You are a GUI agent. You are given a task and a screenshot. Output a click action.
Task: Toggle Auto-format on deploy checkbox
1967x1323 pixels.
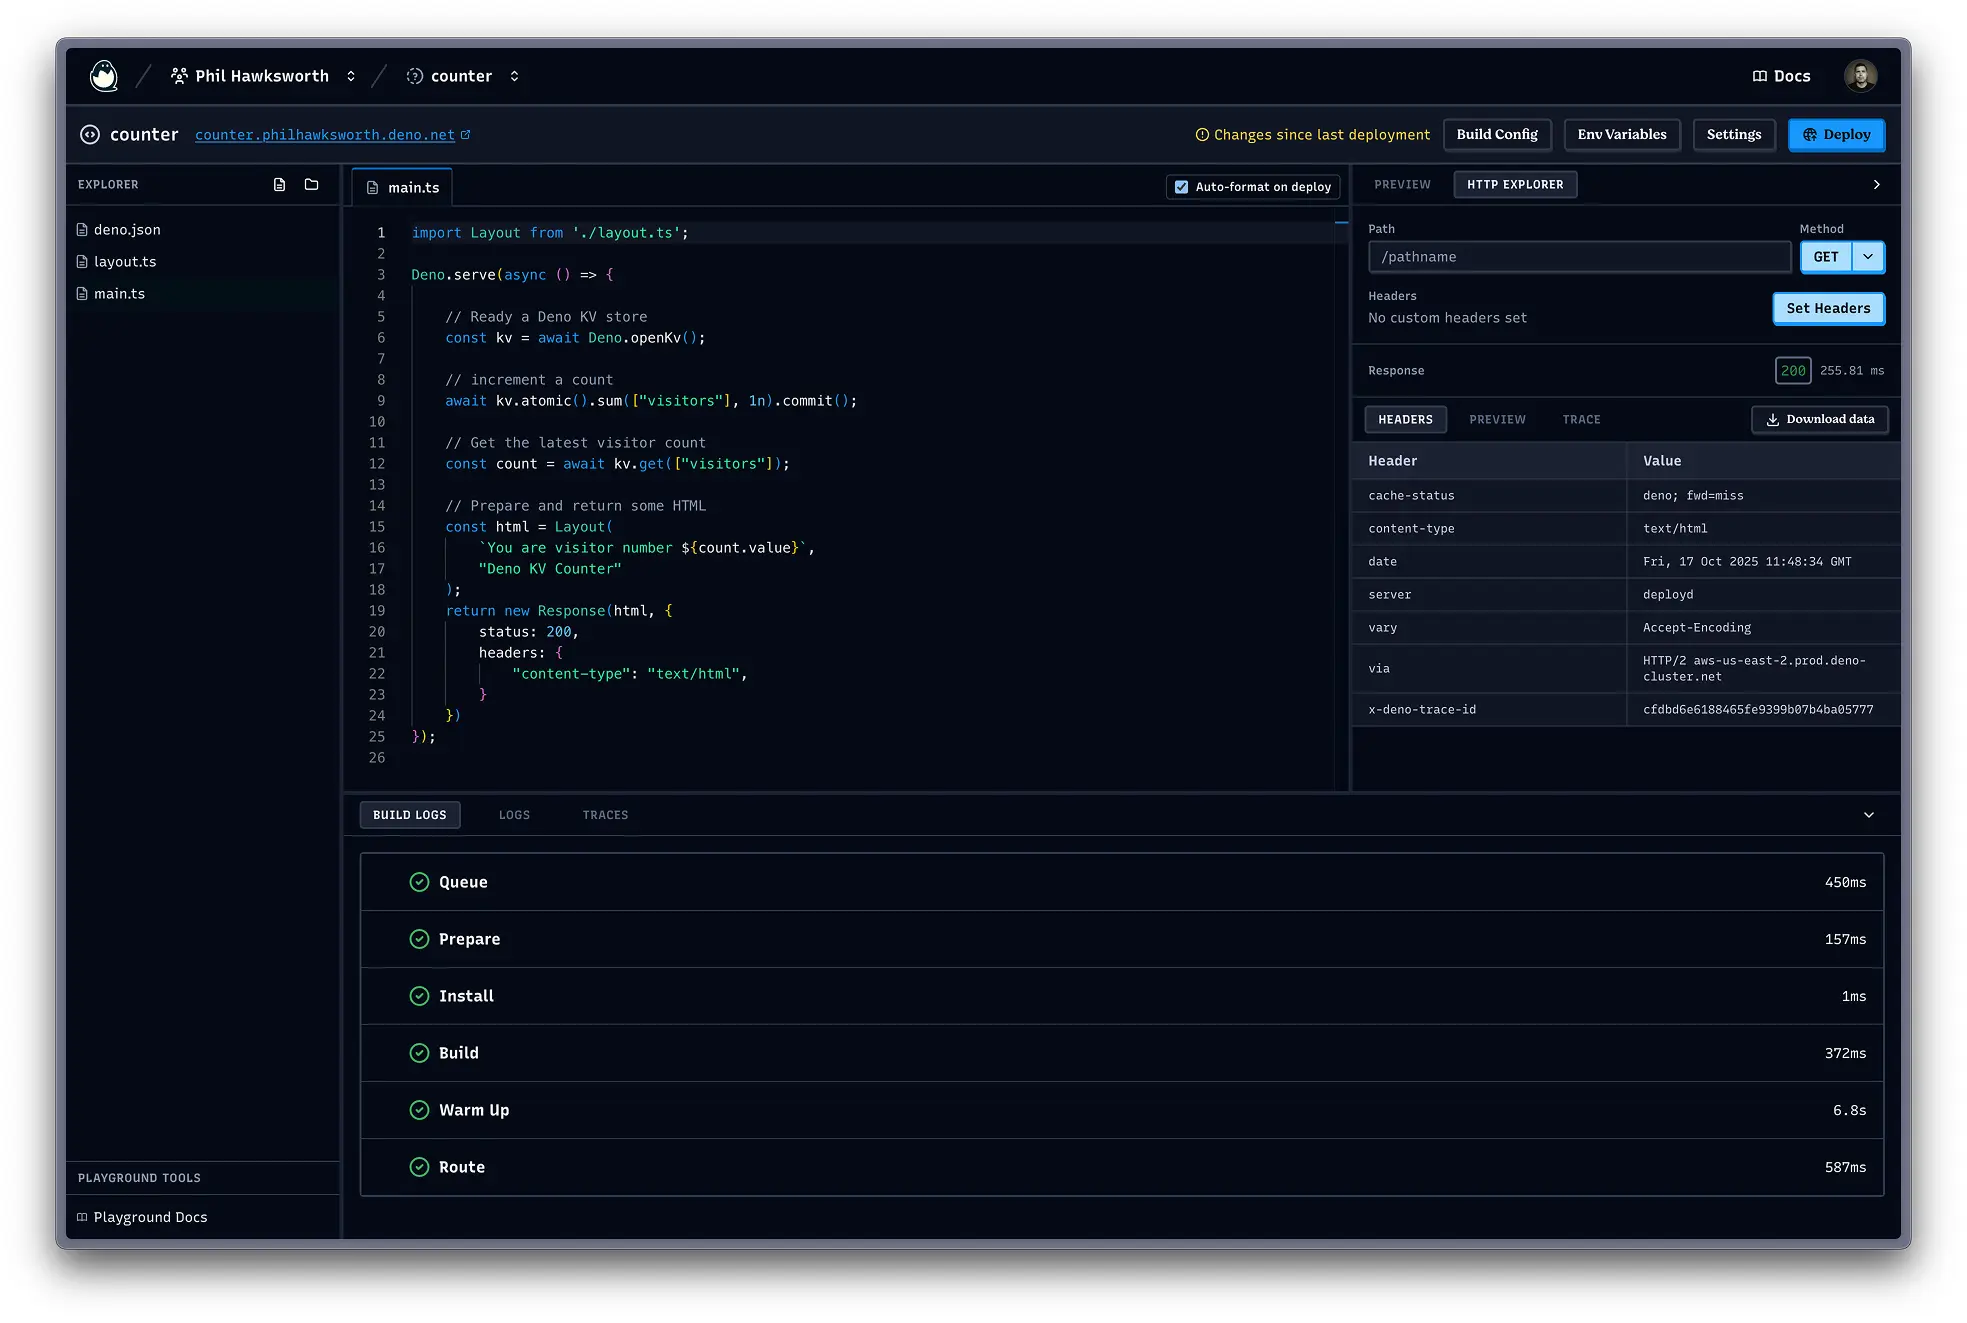click(x=1181, y=187)
